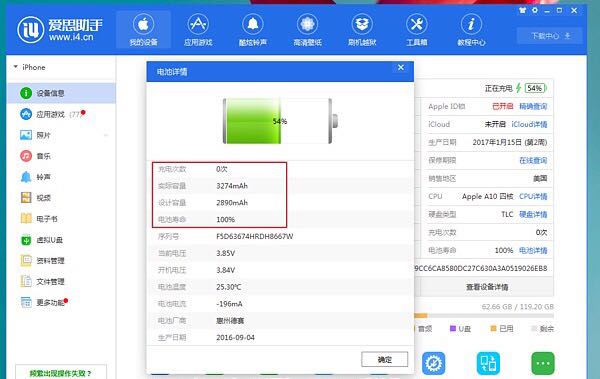Click the blue gear tool icon
600x379 pixels.
click(434, 363)
